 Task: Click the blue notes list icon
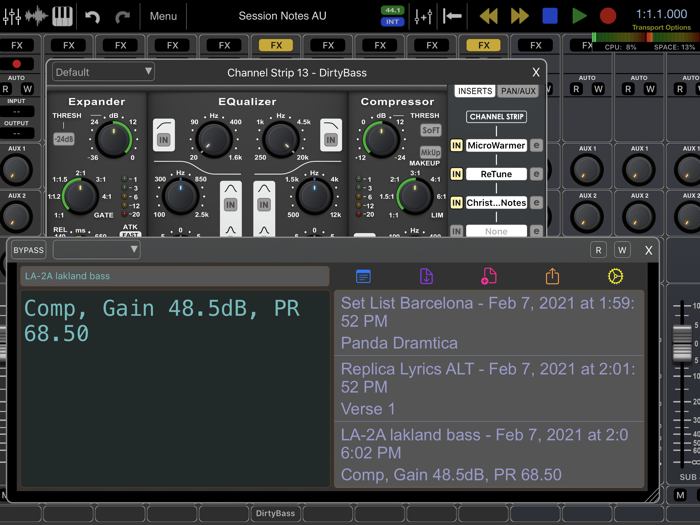click(x=363, y=276)
